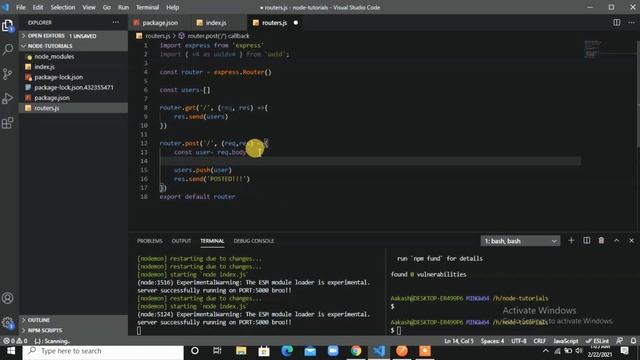The image size is (640, 360).
Task: Split the terminal panel
Action: point(587,240)
